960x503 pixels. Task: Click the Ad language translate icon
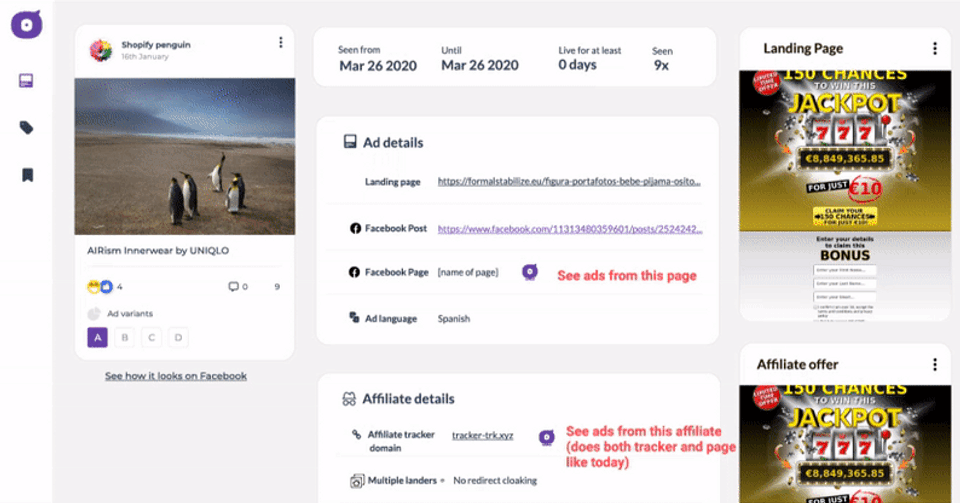click(354, 318)
